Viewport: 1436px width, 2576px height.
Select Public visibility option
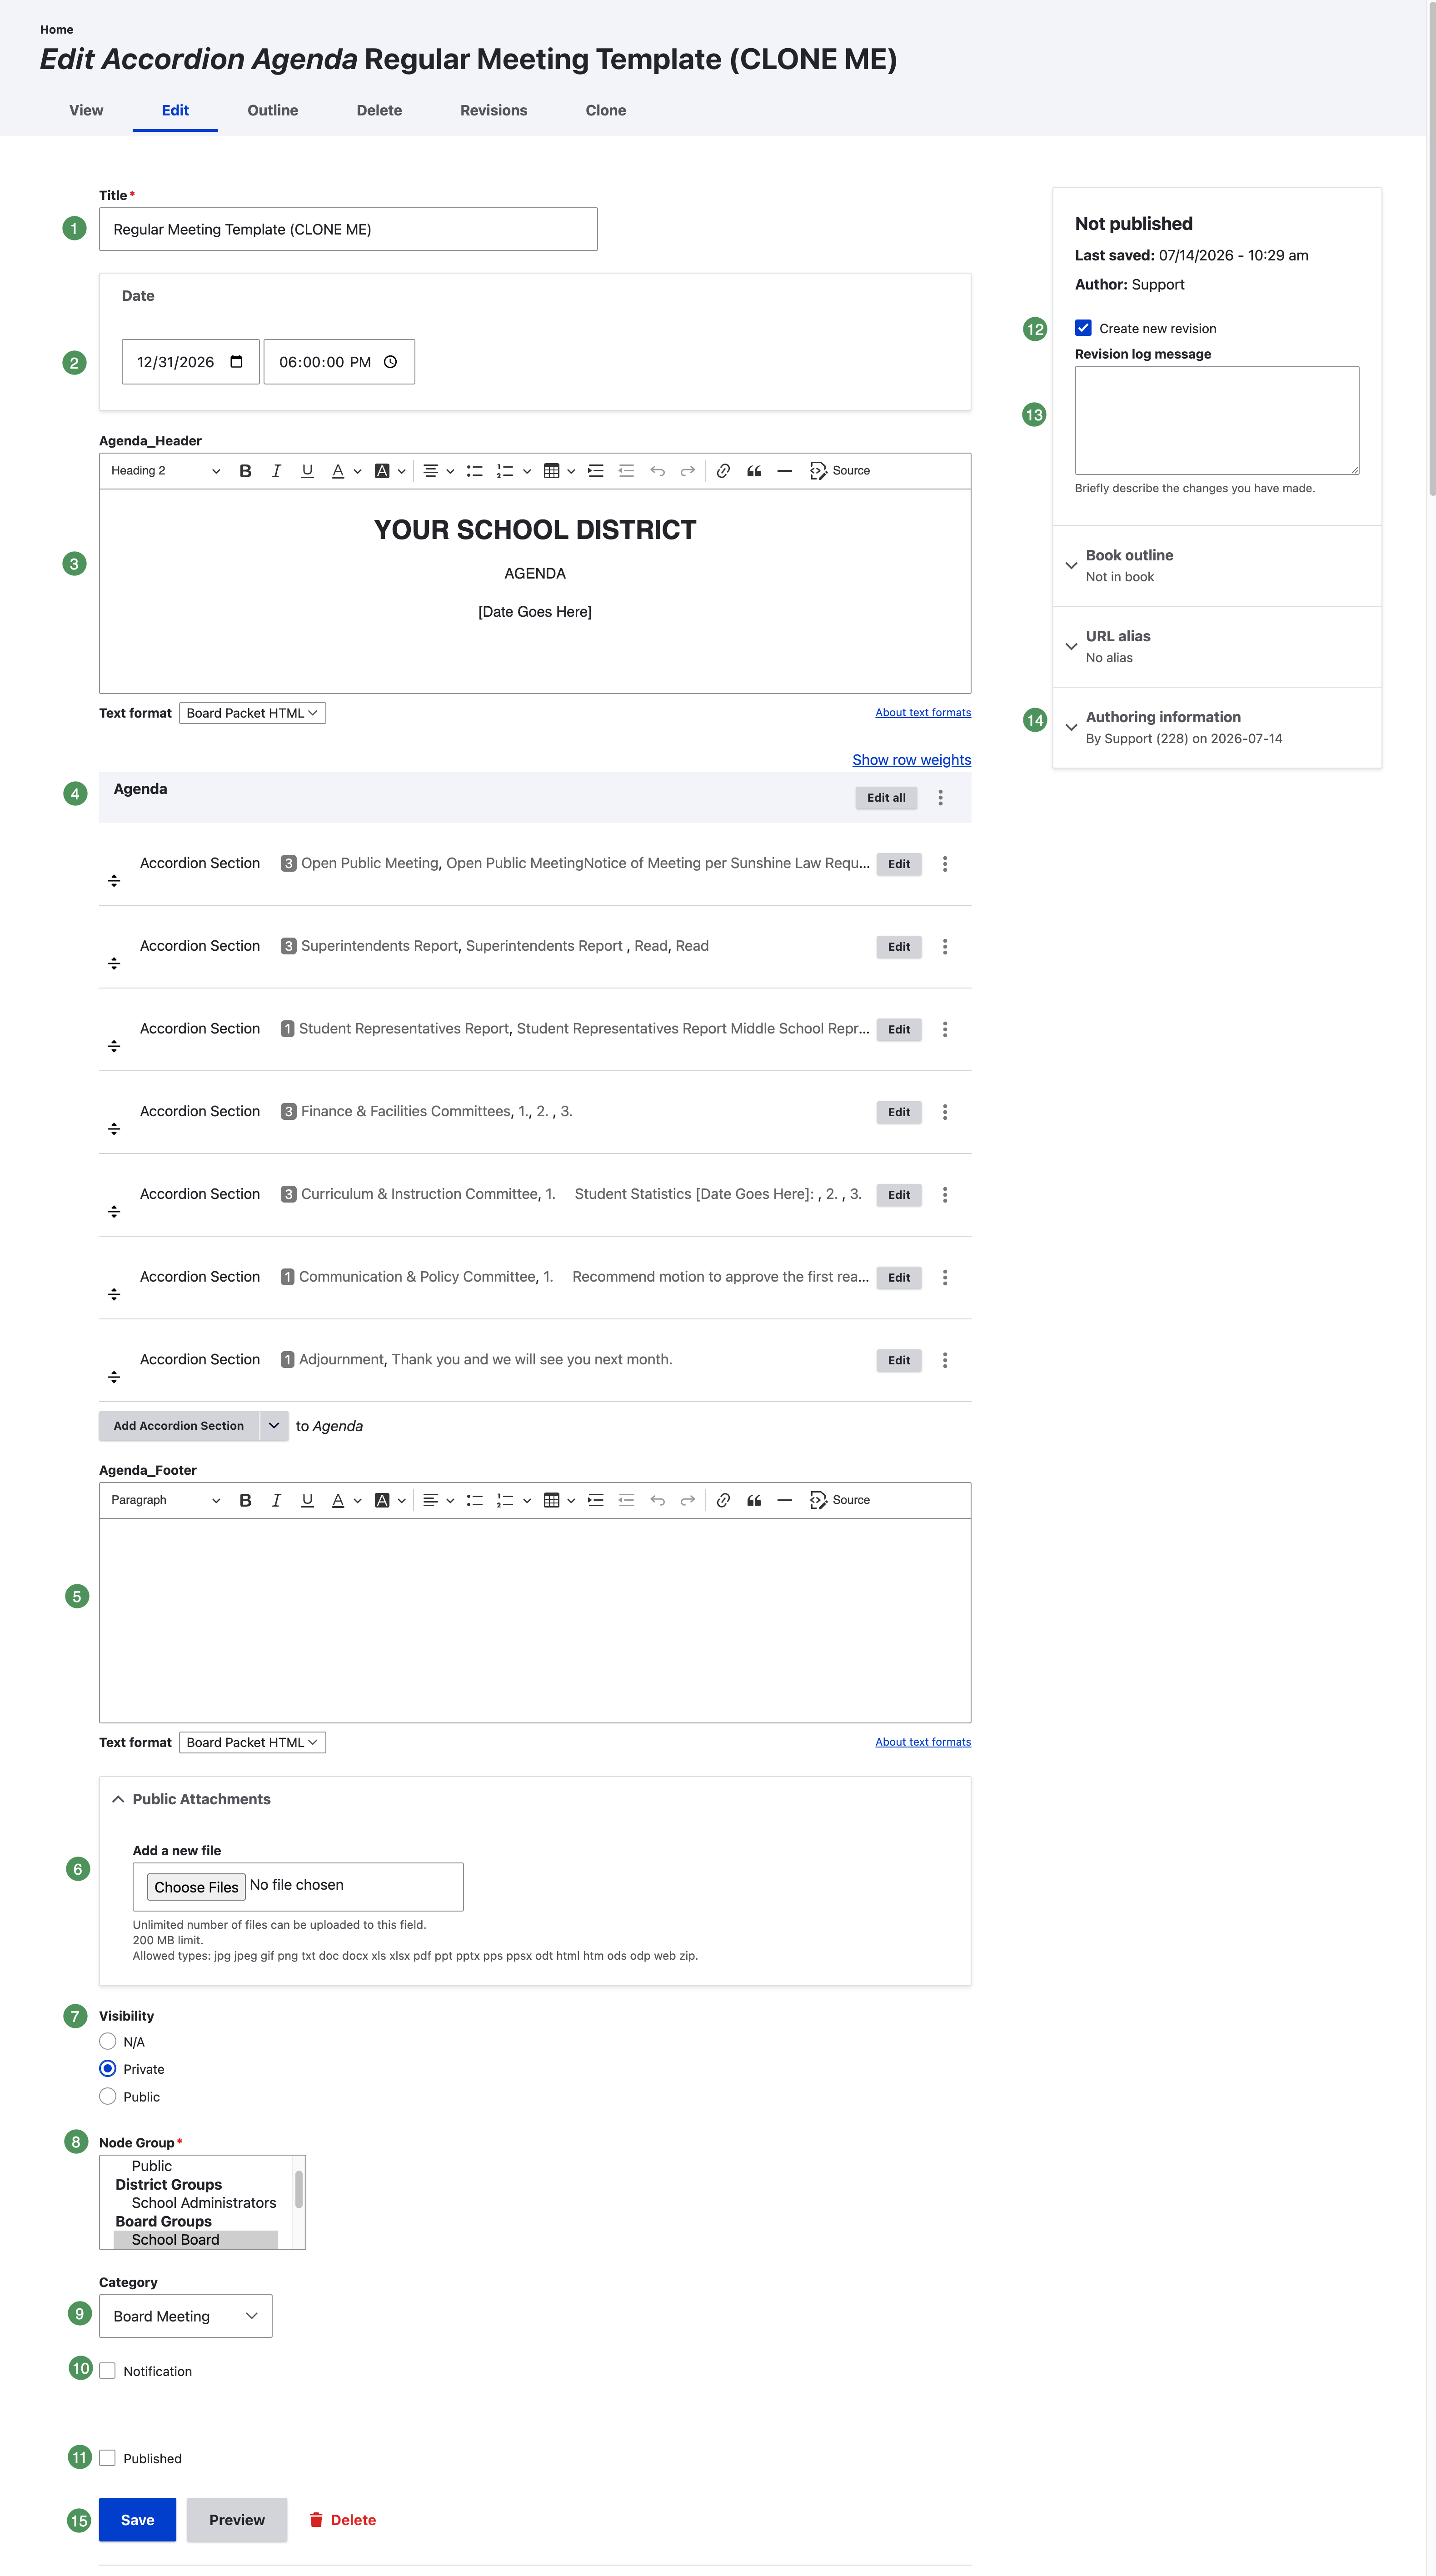(x=108, y=2096)
